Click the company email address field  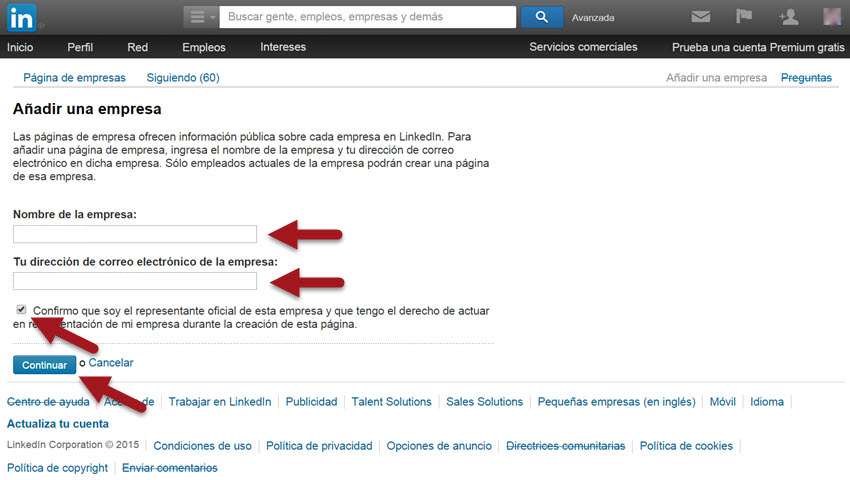coord(135,281)
